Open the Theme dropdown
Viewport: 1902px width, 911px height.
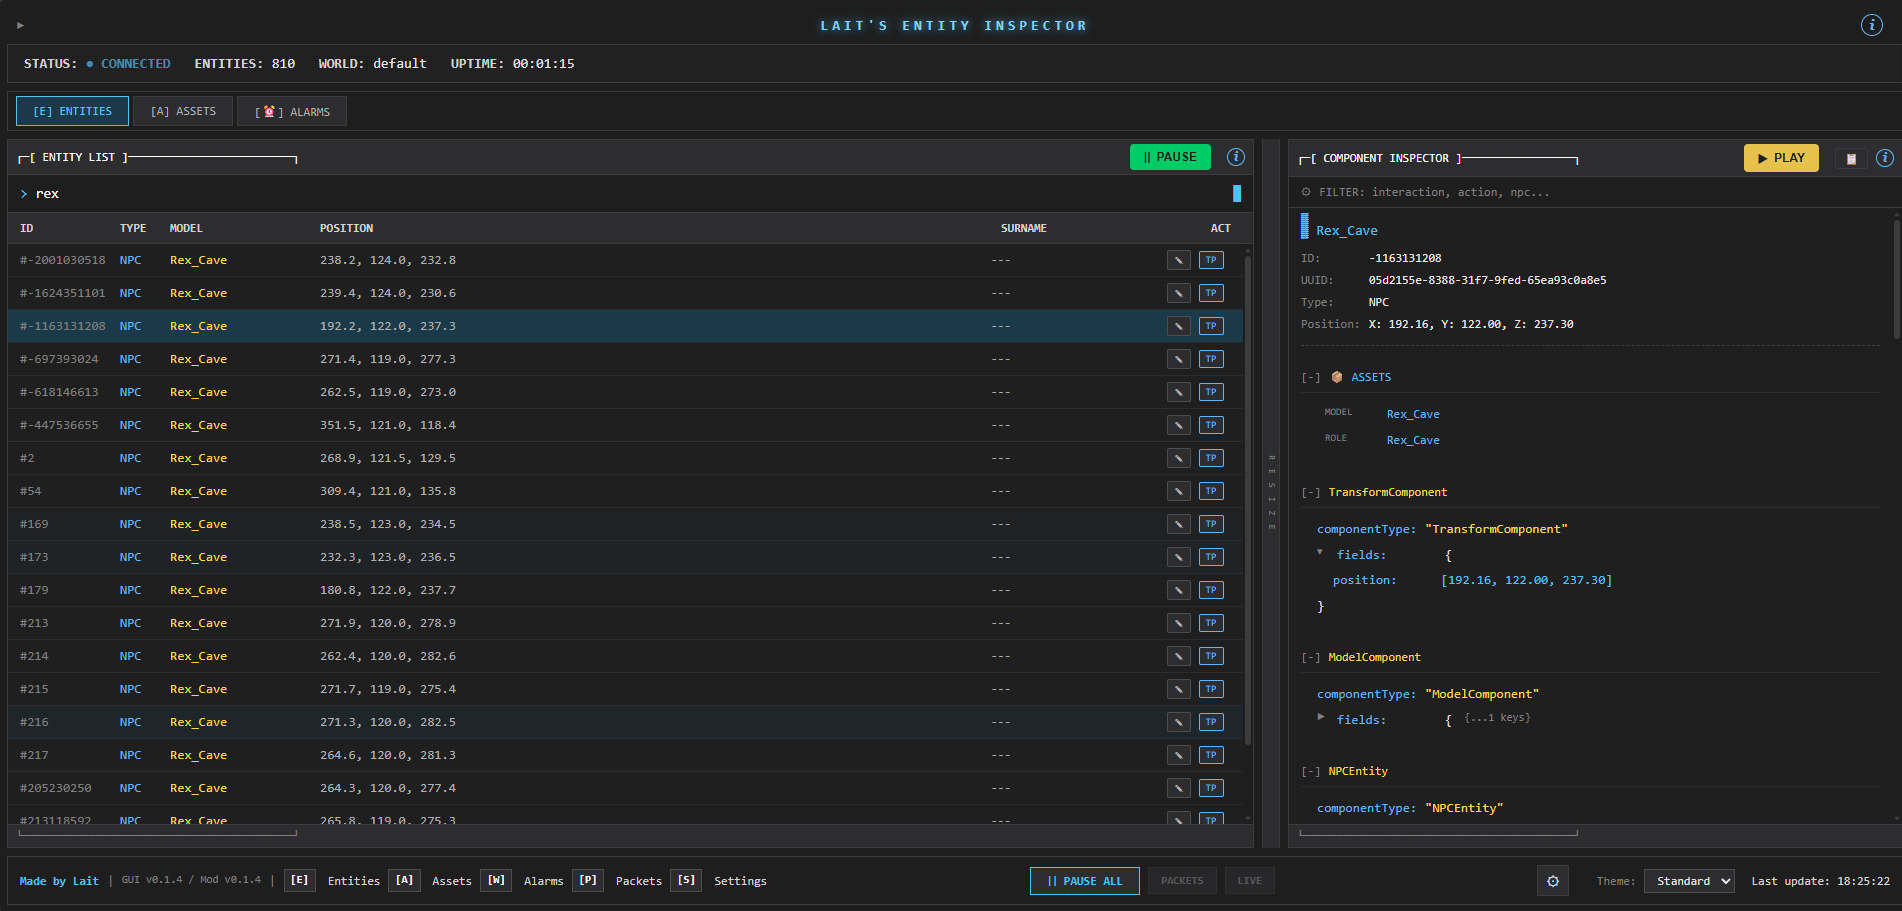click(x=1691, y=881)
